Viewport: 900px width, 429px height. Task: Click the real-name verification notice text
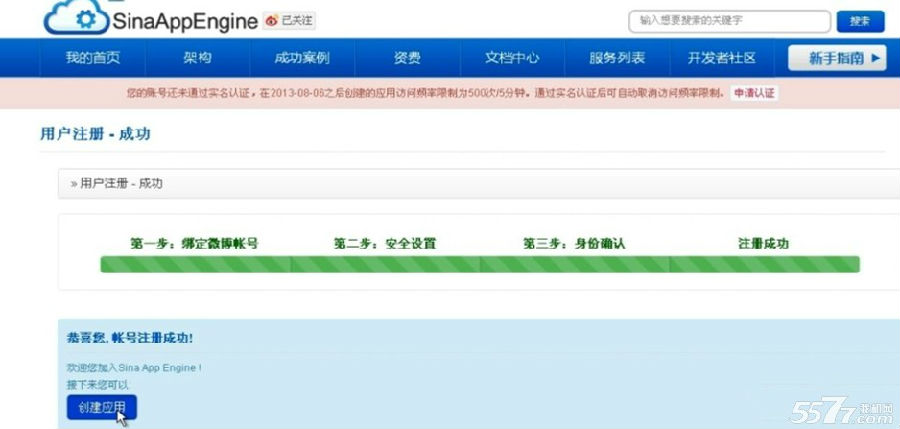point(425,93)
